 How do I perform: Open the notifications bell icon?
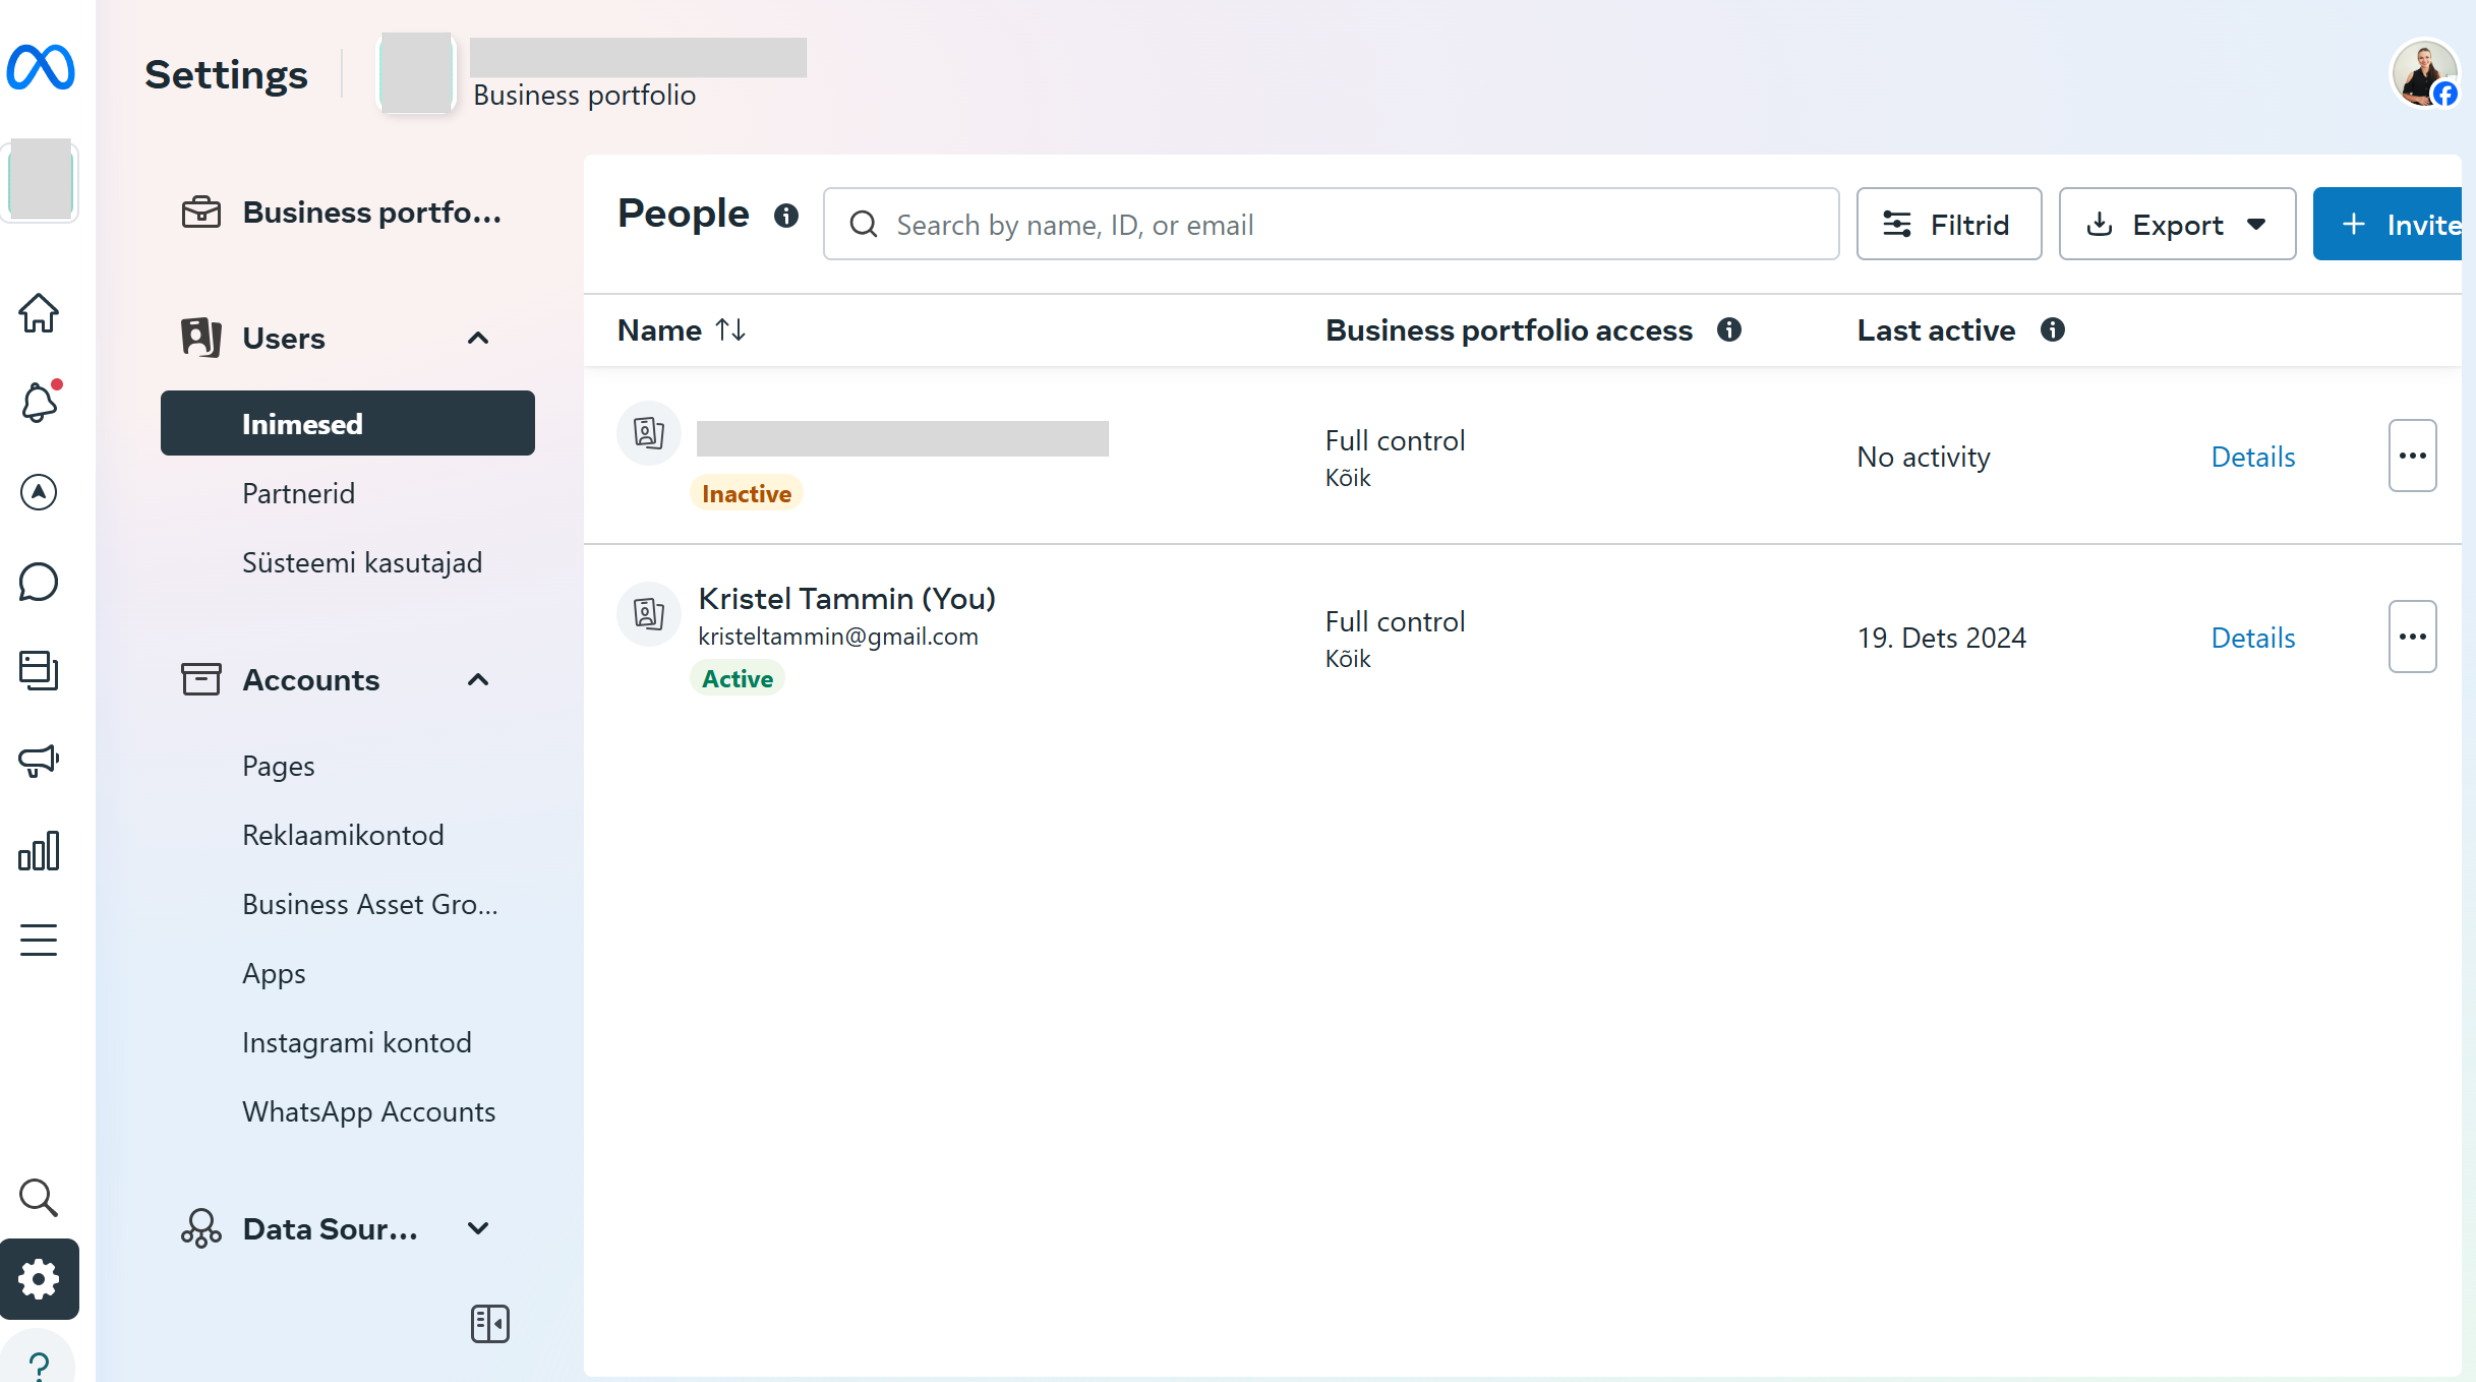39,403
